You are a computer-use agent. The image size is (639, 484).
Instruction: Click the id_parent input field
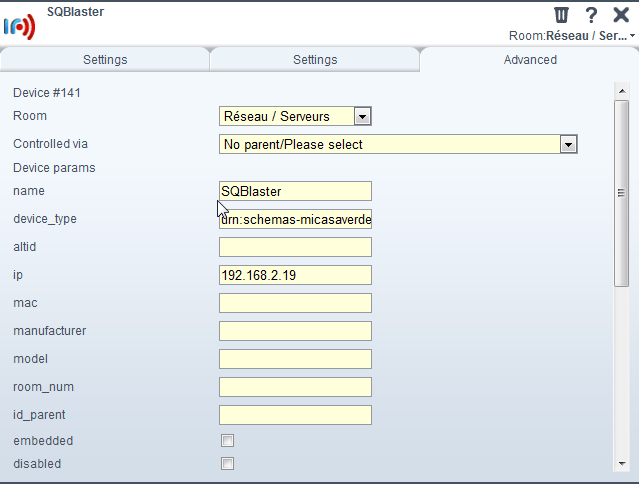[295, 415]
